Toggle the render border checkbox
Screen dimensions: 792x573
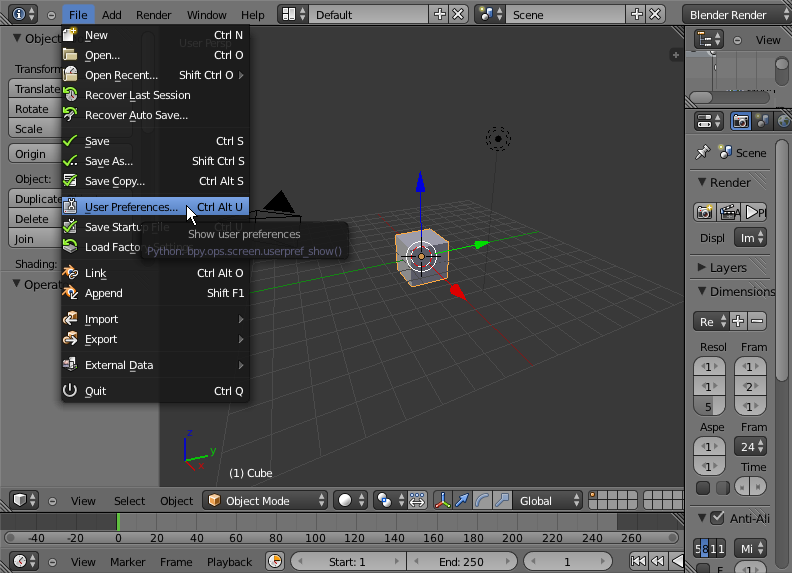click(x=703, y=488)
